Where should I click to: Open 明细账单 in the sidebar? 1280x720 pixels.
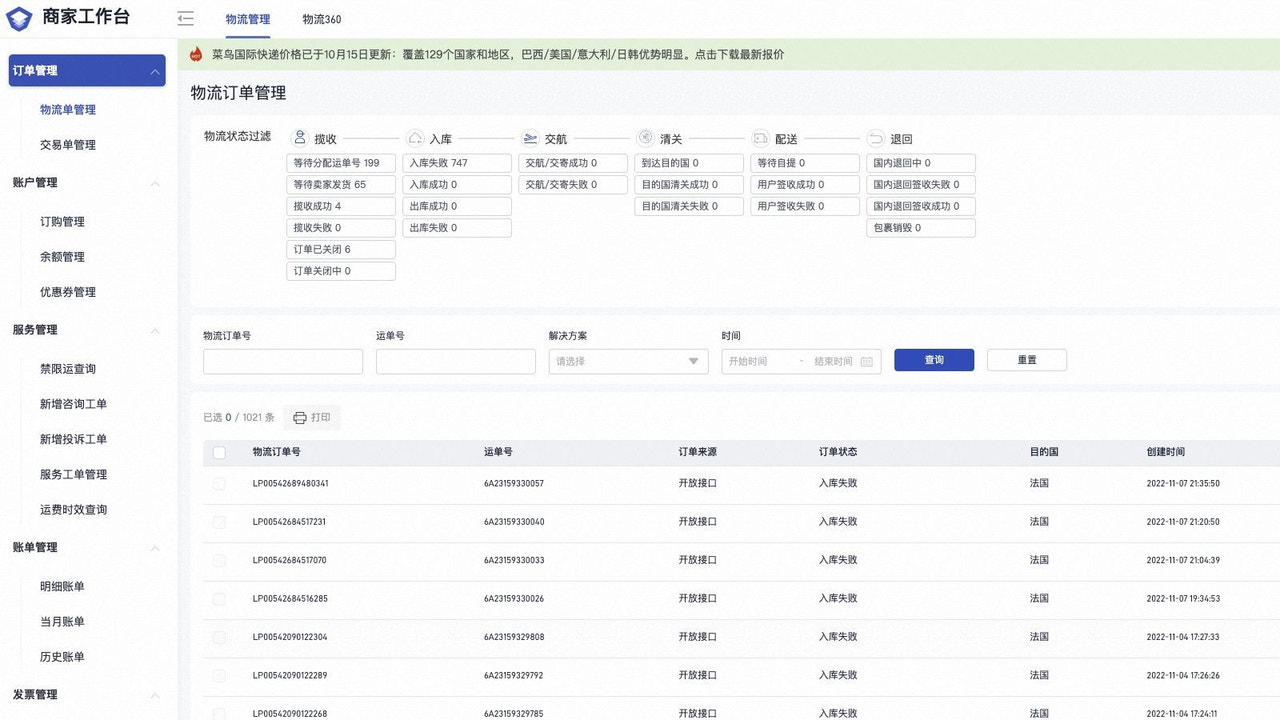tap(62, 586)
